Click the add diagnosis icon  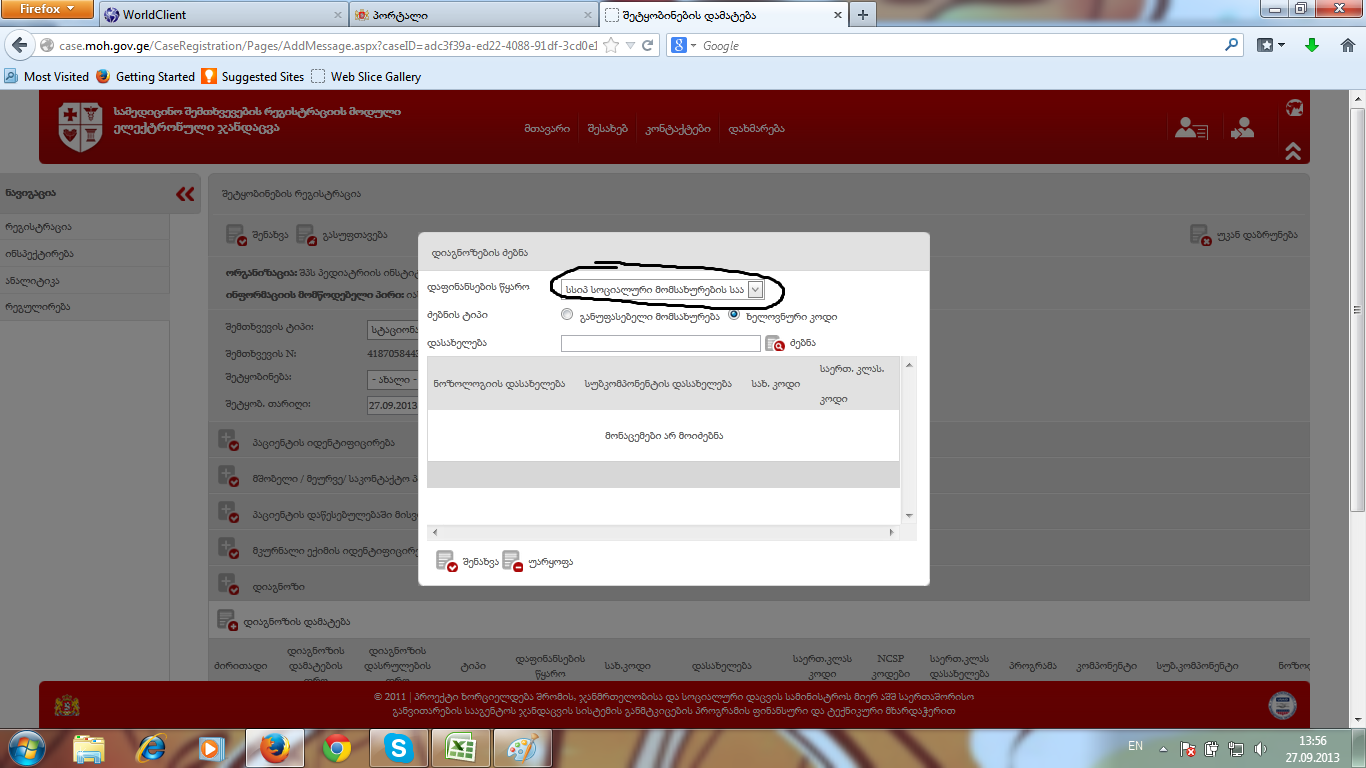pyautogui.click(x=227, y=620)
